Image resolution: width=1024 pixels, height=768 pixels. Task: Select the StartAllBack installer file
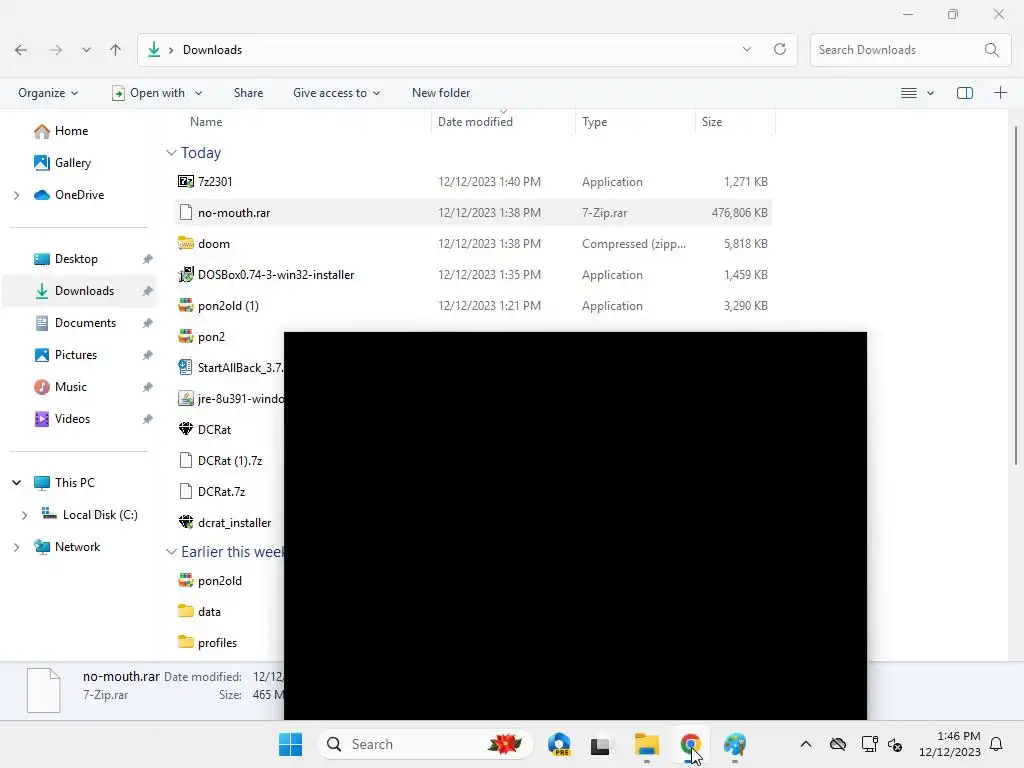(229, 368)
